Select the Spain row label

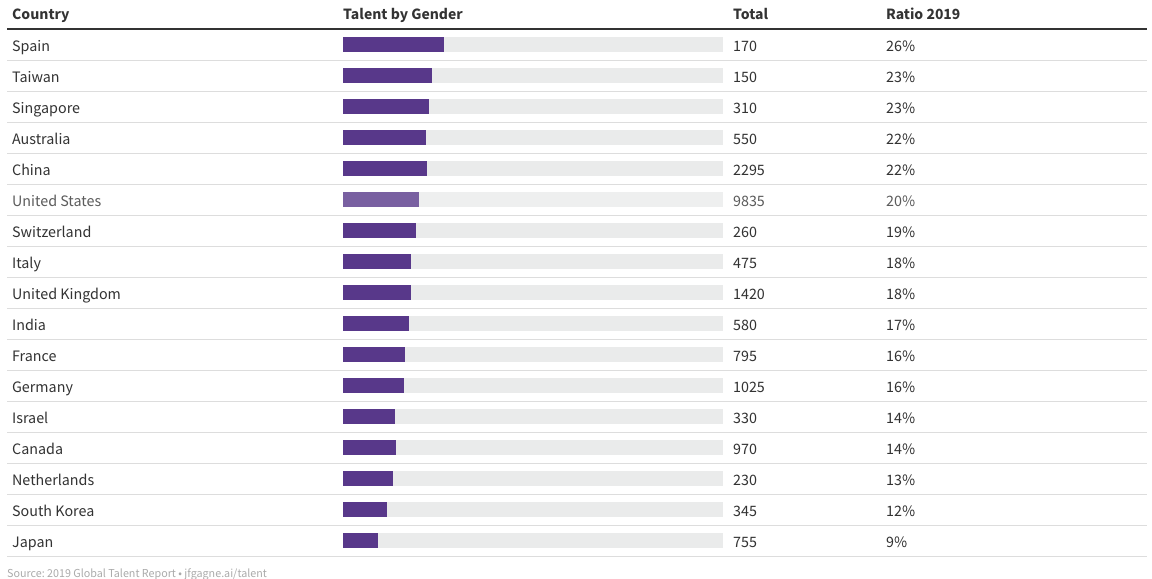tap(31, 46)
